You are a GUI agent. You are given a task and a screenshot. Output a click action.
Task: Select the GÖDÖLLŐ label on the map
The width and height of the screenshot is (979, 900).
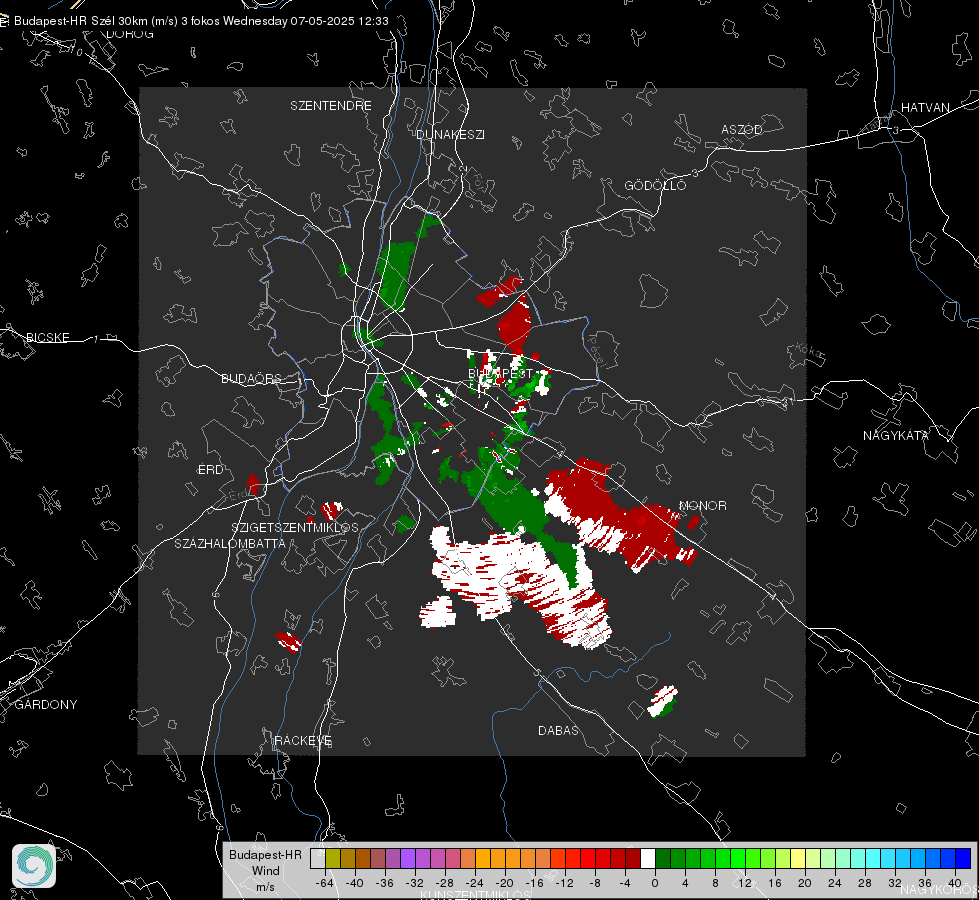655,185
